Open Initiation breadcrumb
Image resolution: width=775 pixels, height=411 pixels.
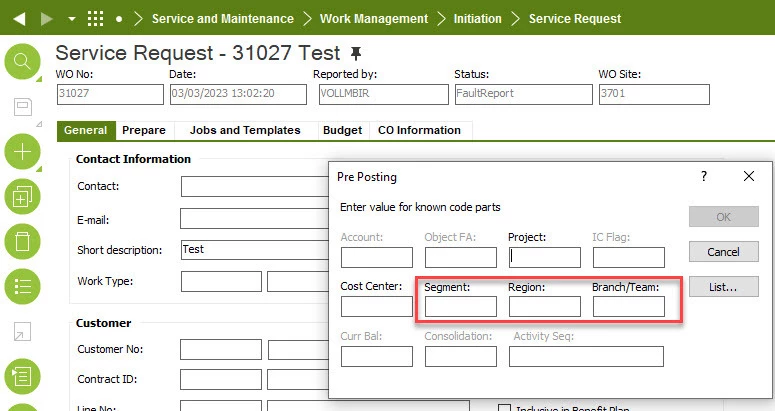tap(477, 19)
